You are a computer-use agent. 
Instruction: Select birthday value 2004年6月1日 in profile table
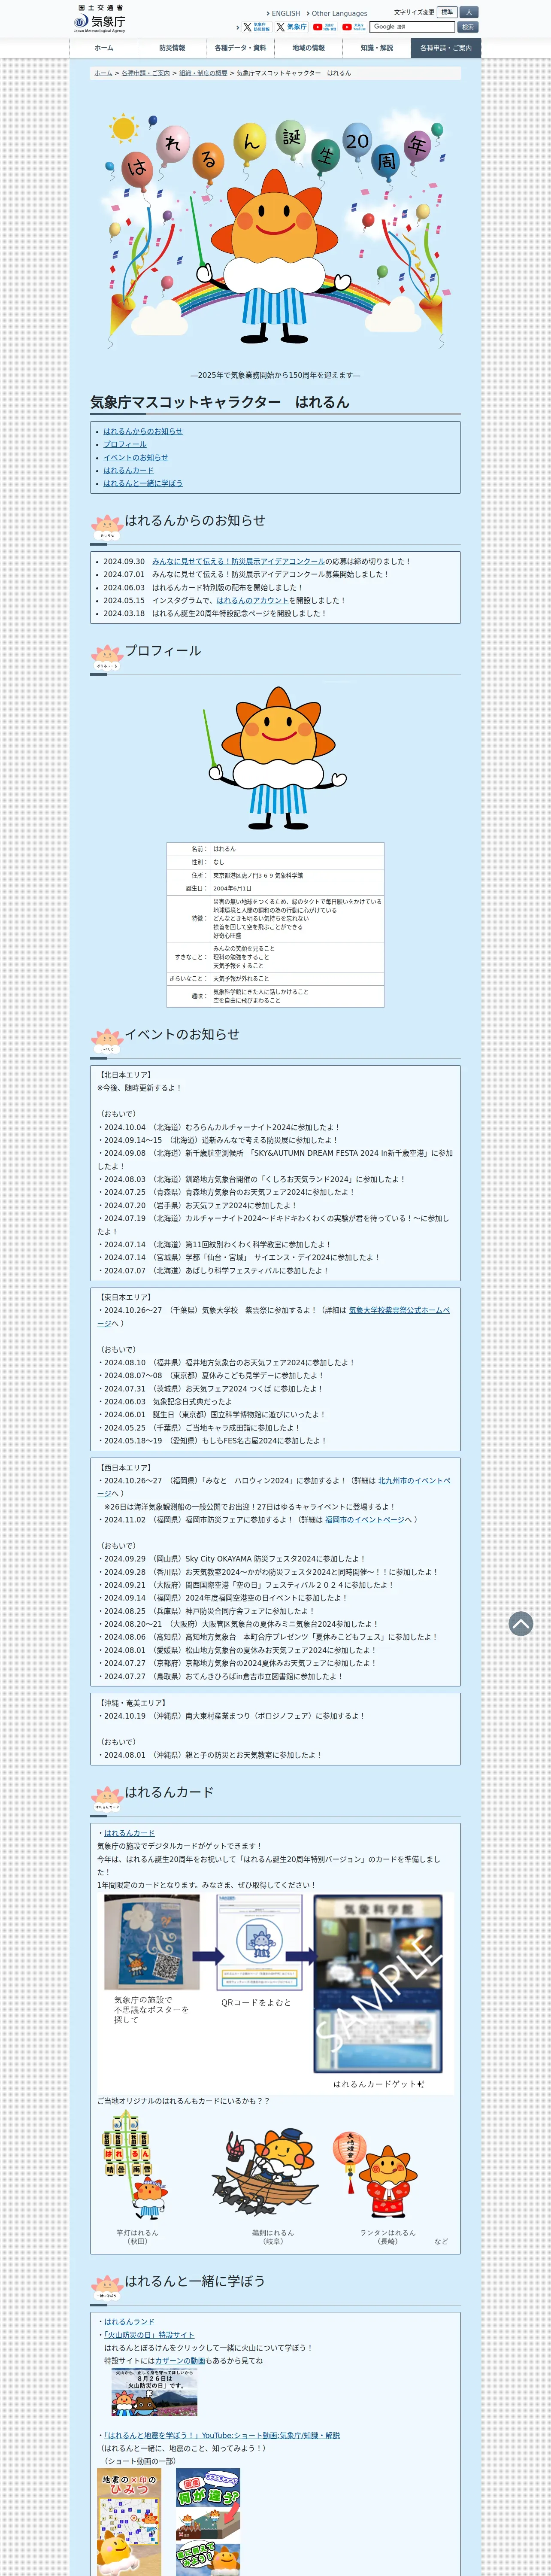tap(232, 888)
